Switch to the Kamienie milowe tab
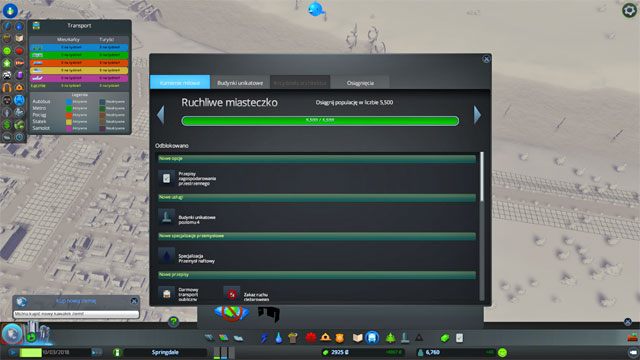This screenshot has height=360, width=640. 180,82
